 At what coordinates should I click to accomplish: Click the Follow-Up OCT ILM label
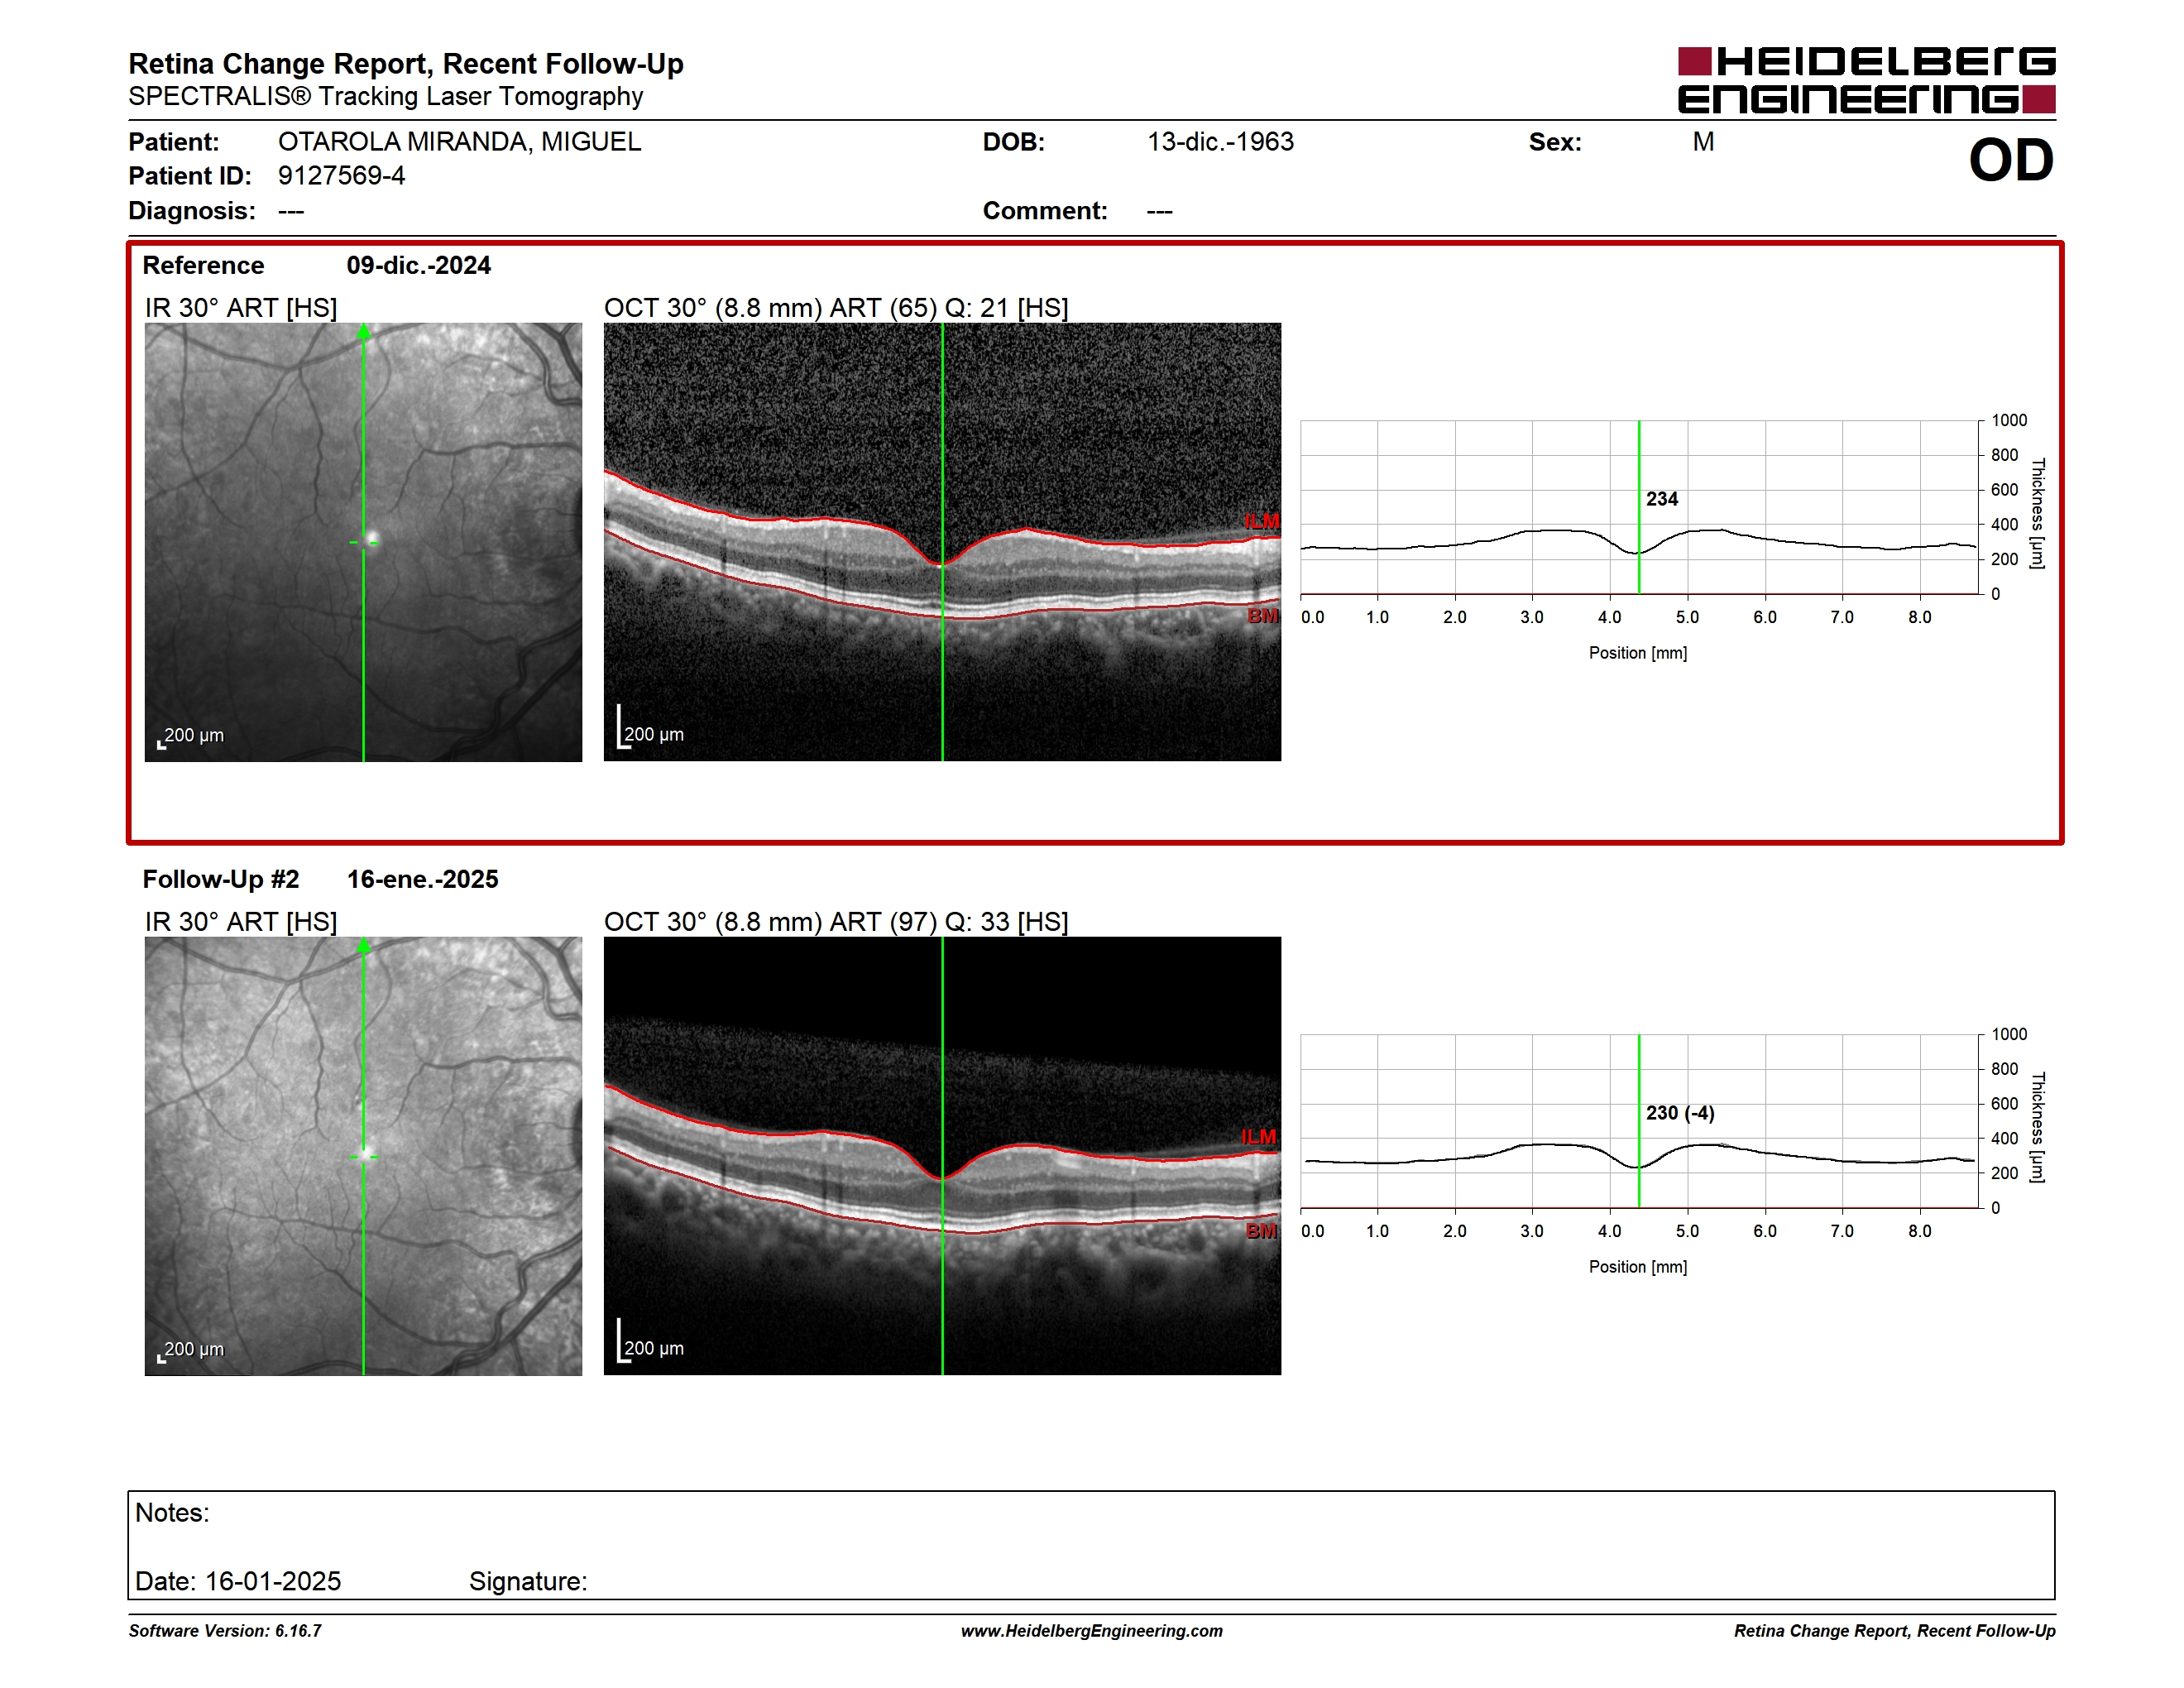click(x=1259, y=1137)
